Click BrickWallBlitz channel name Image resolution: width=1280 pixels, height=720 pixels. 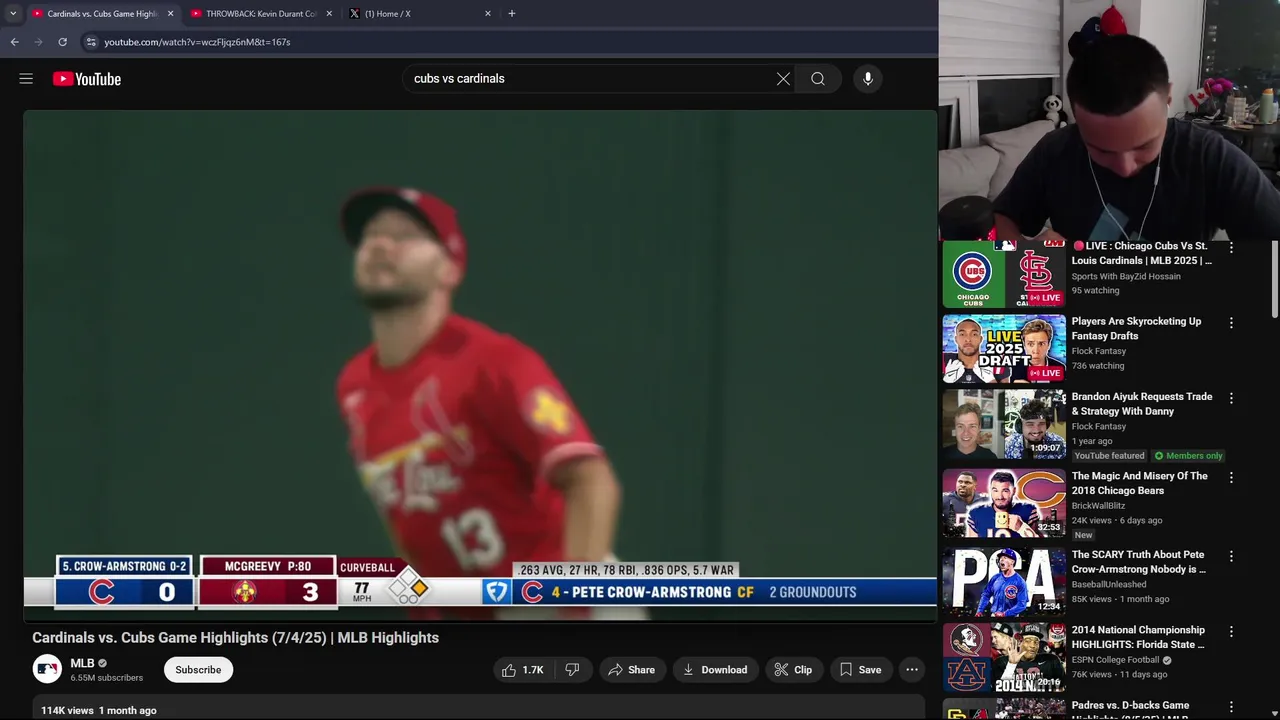tap(1102, 506)
